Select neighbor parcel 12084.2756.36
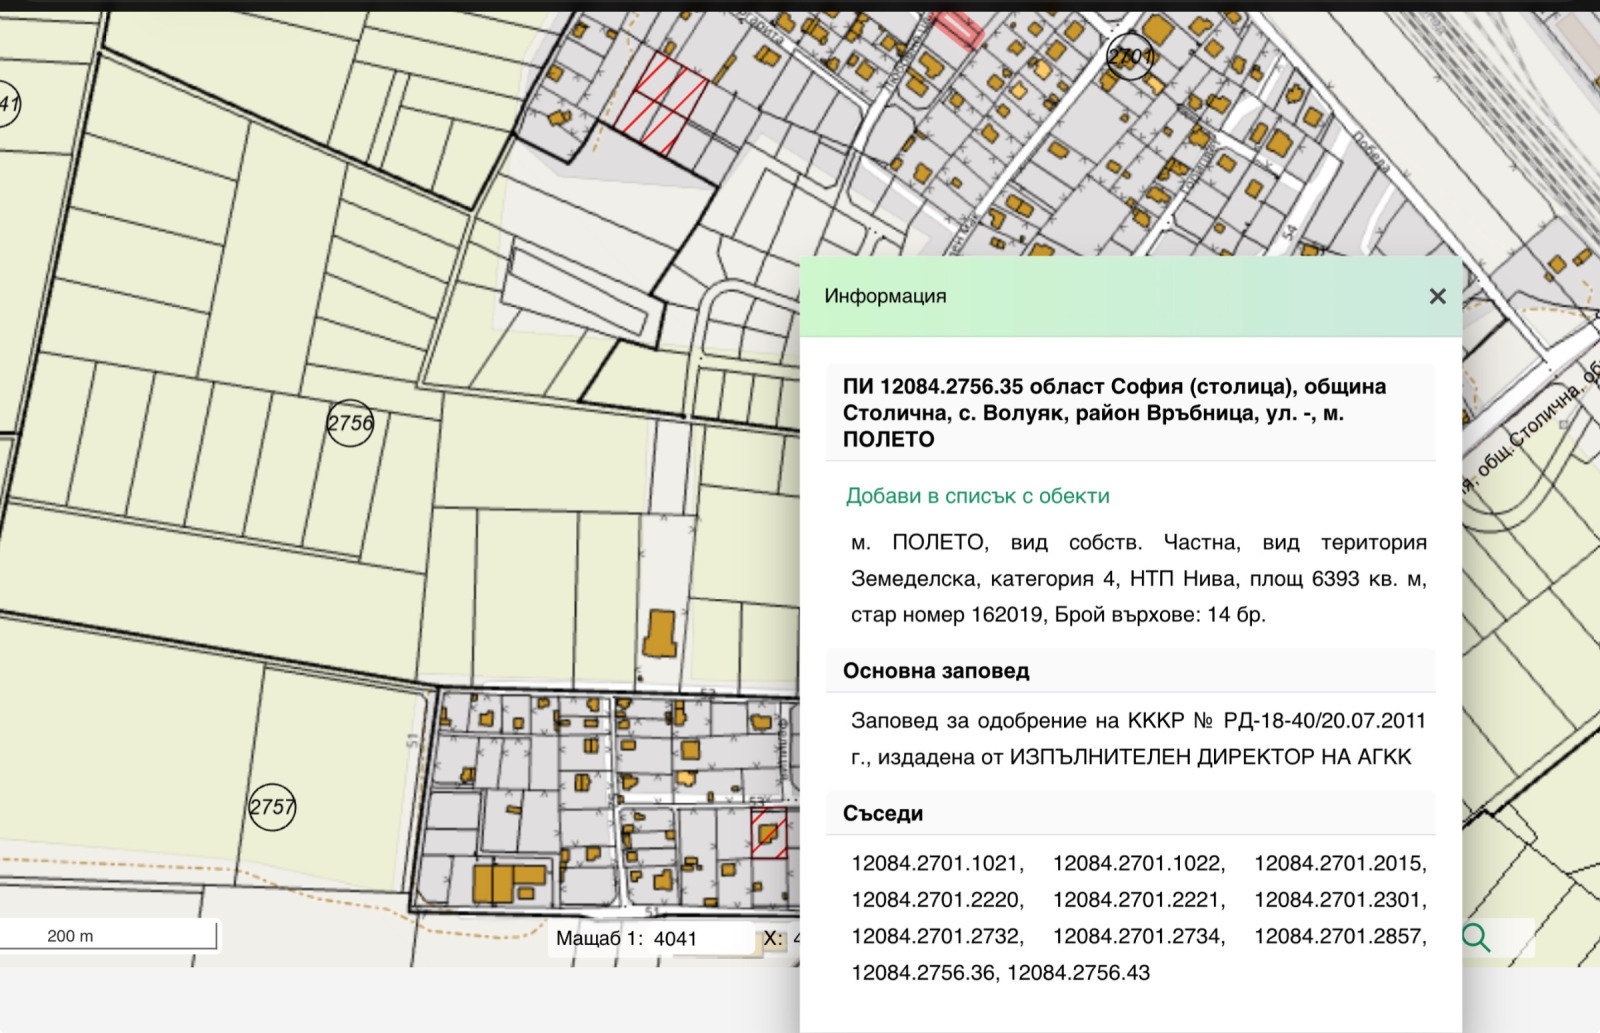This screenshot has width=1600, height=1033. (x=924, y=972)
